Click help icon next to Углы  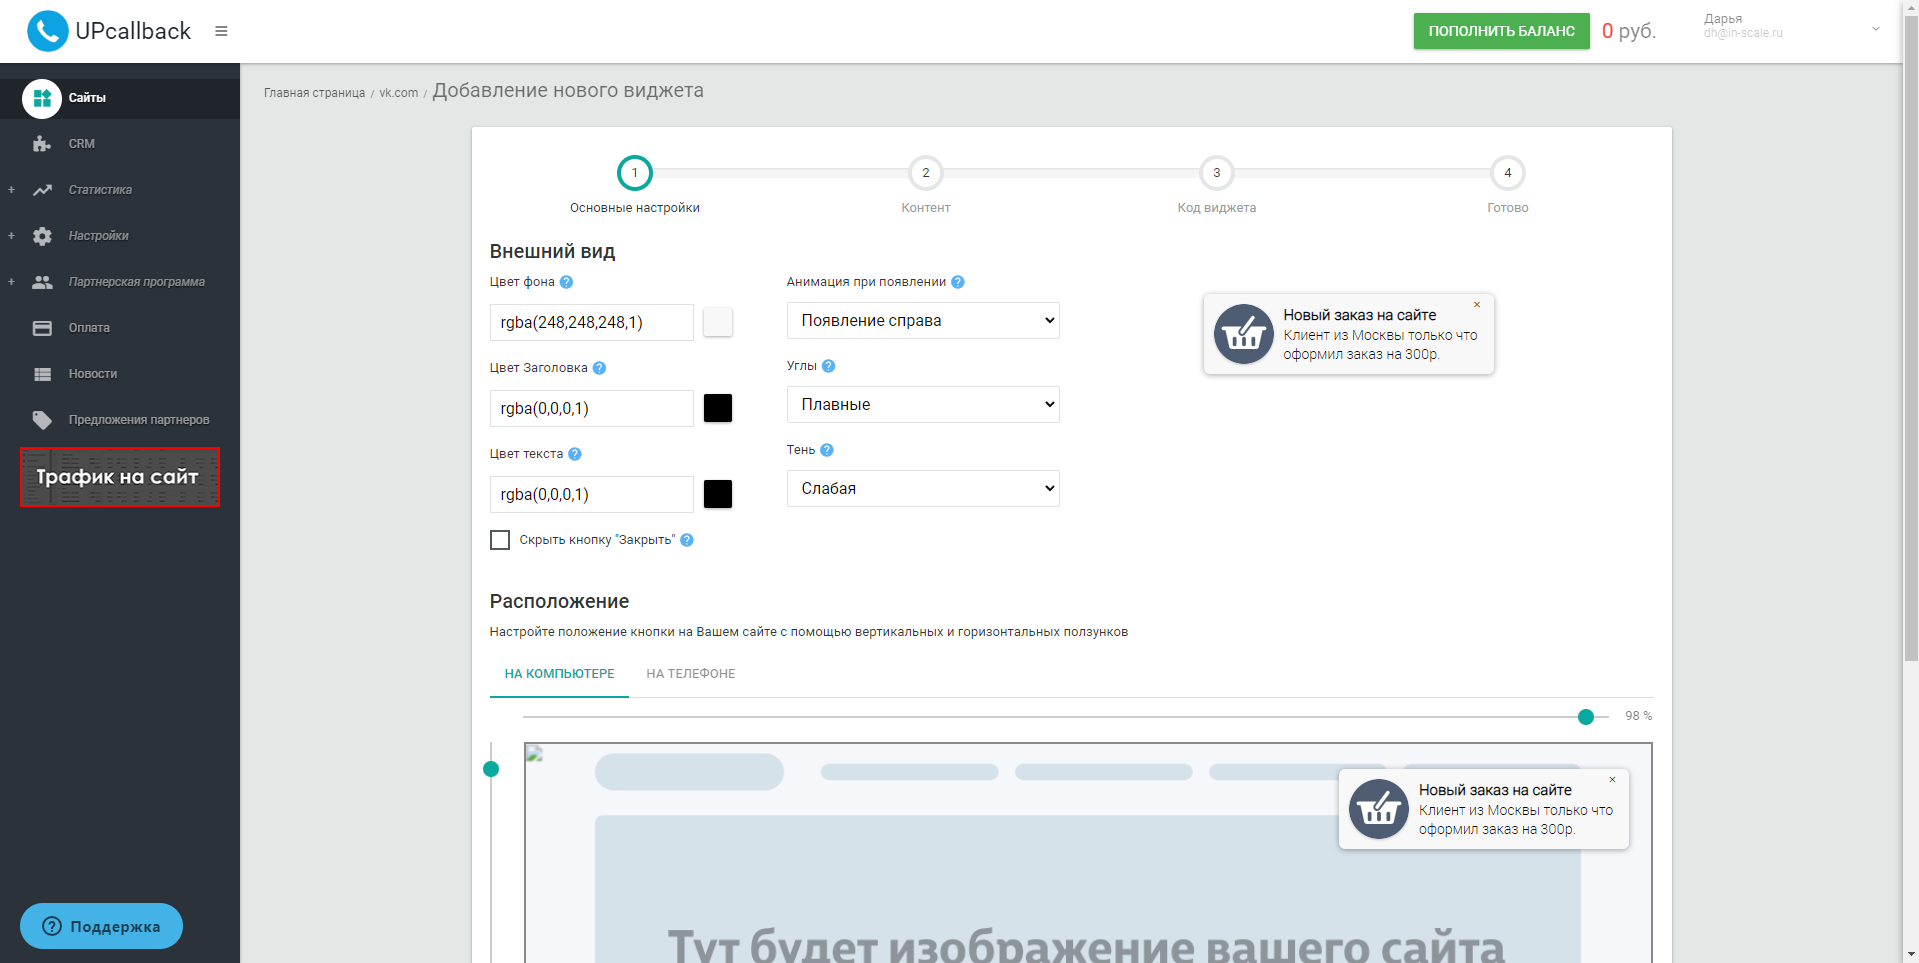(828, 366)
